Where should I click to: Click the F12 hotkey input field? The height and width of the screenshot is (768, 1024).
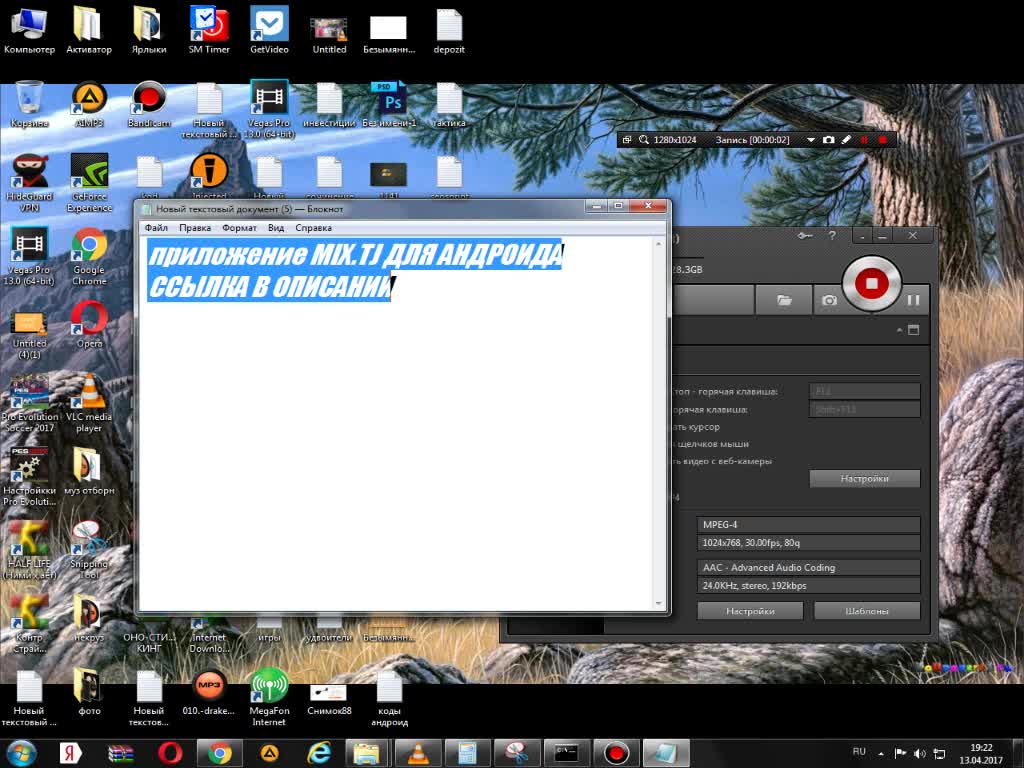pyautogui.click(x=864, y=392)
